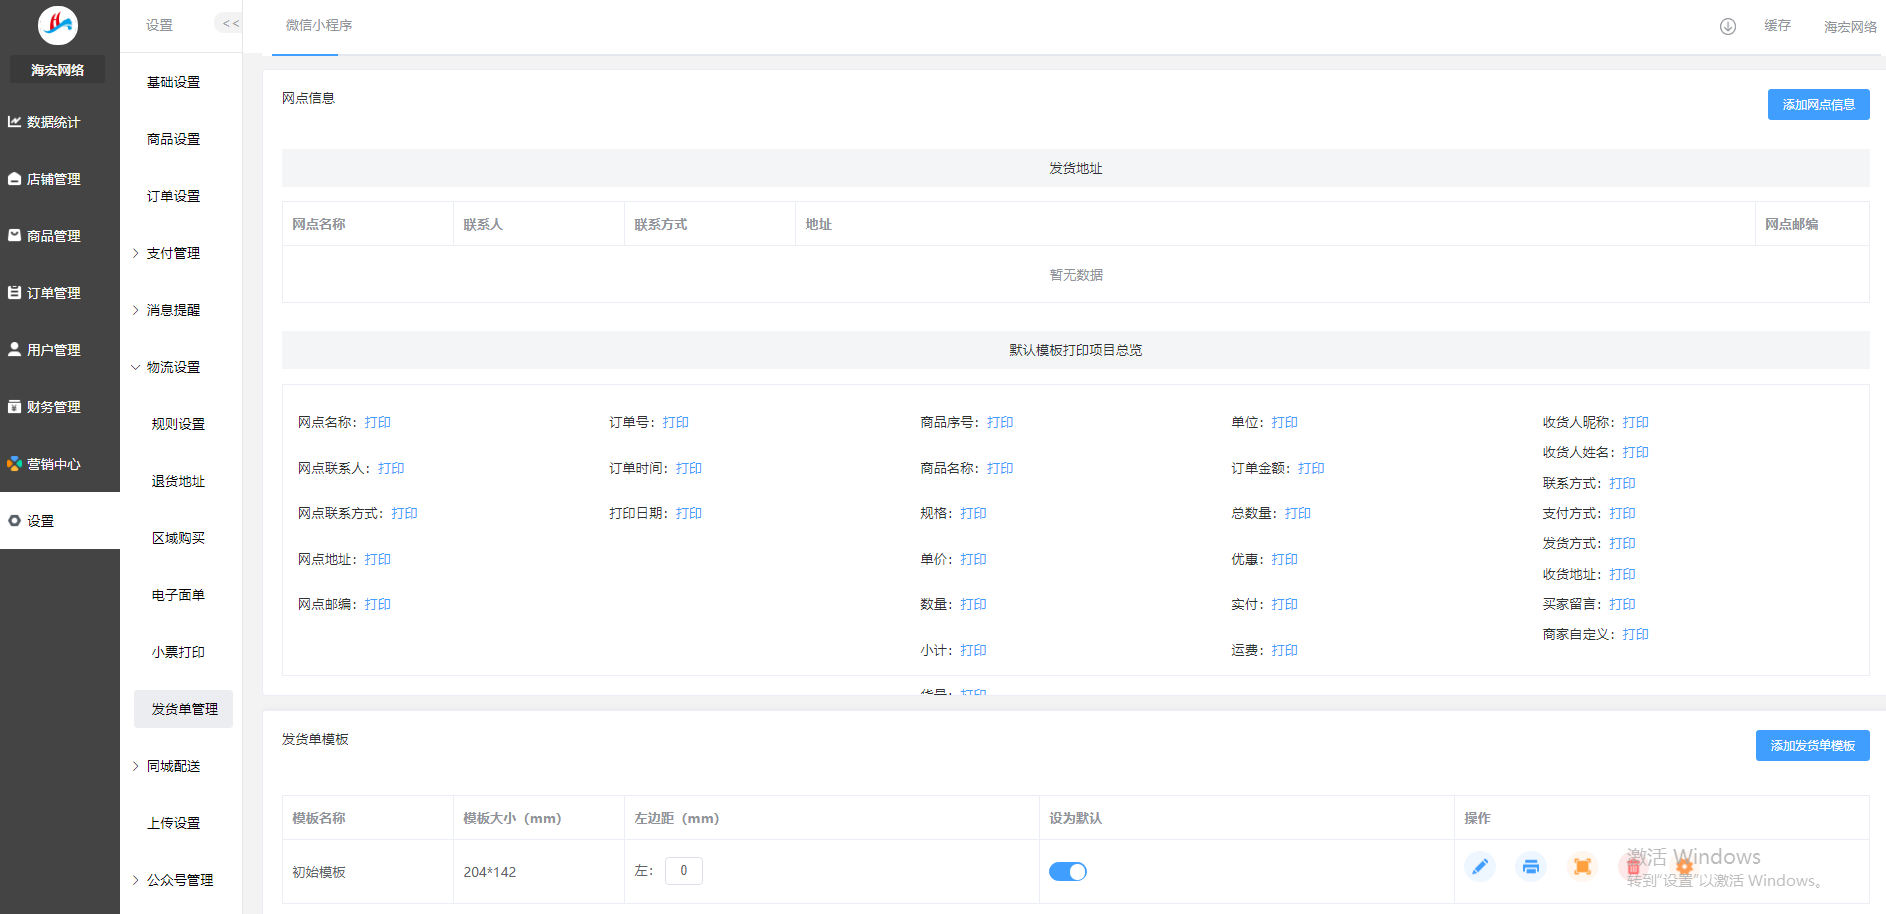
Task: Toggle 打印 for 网点邮编
Action: (377, 604)
